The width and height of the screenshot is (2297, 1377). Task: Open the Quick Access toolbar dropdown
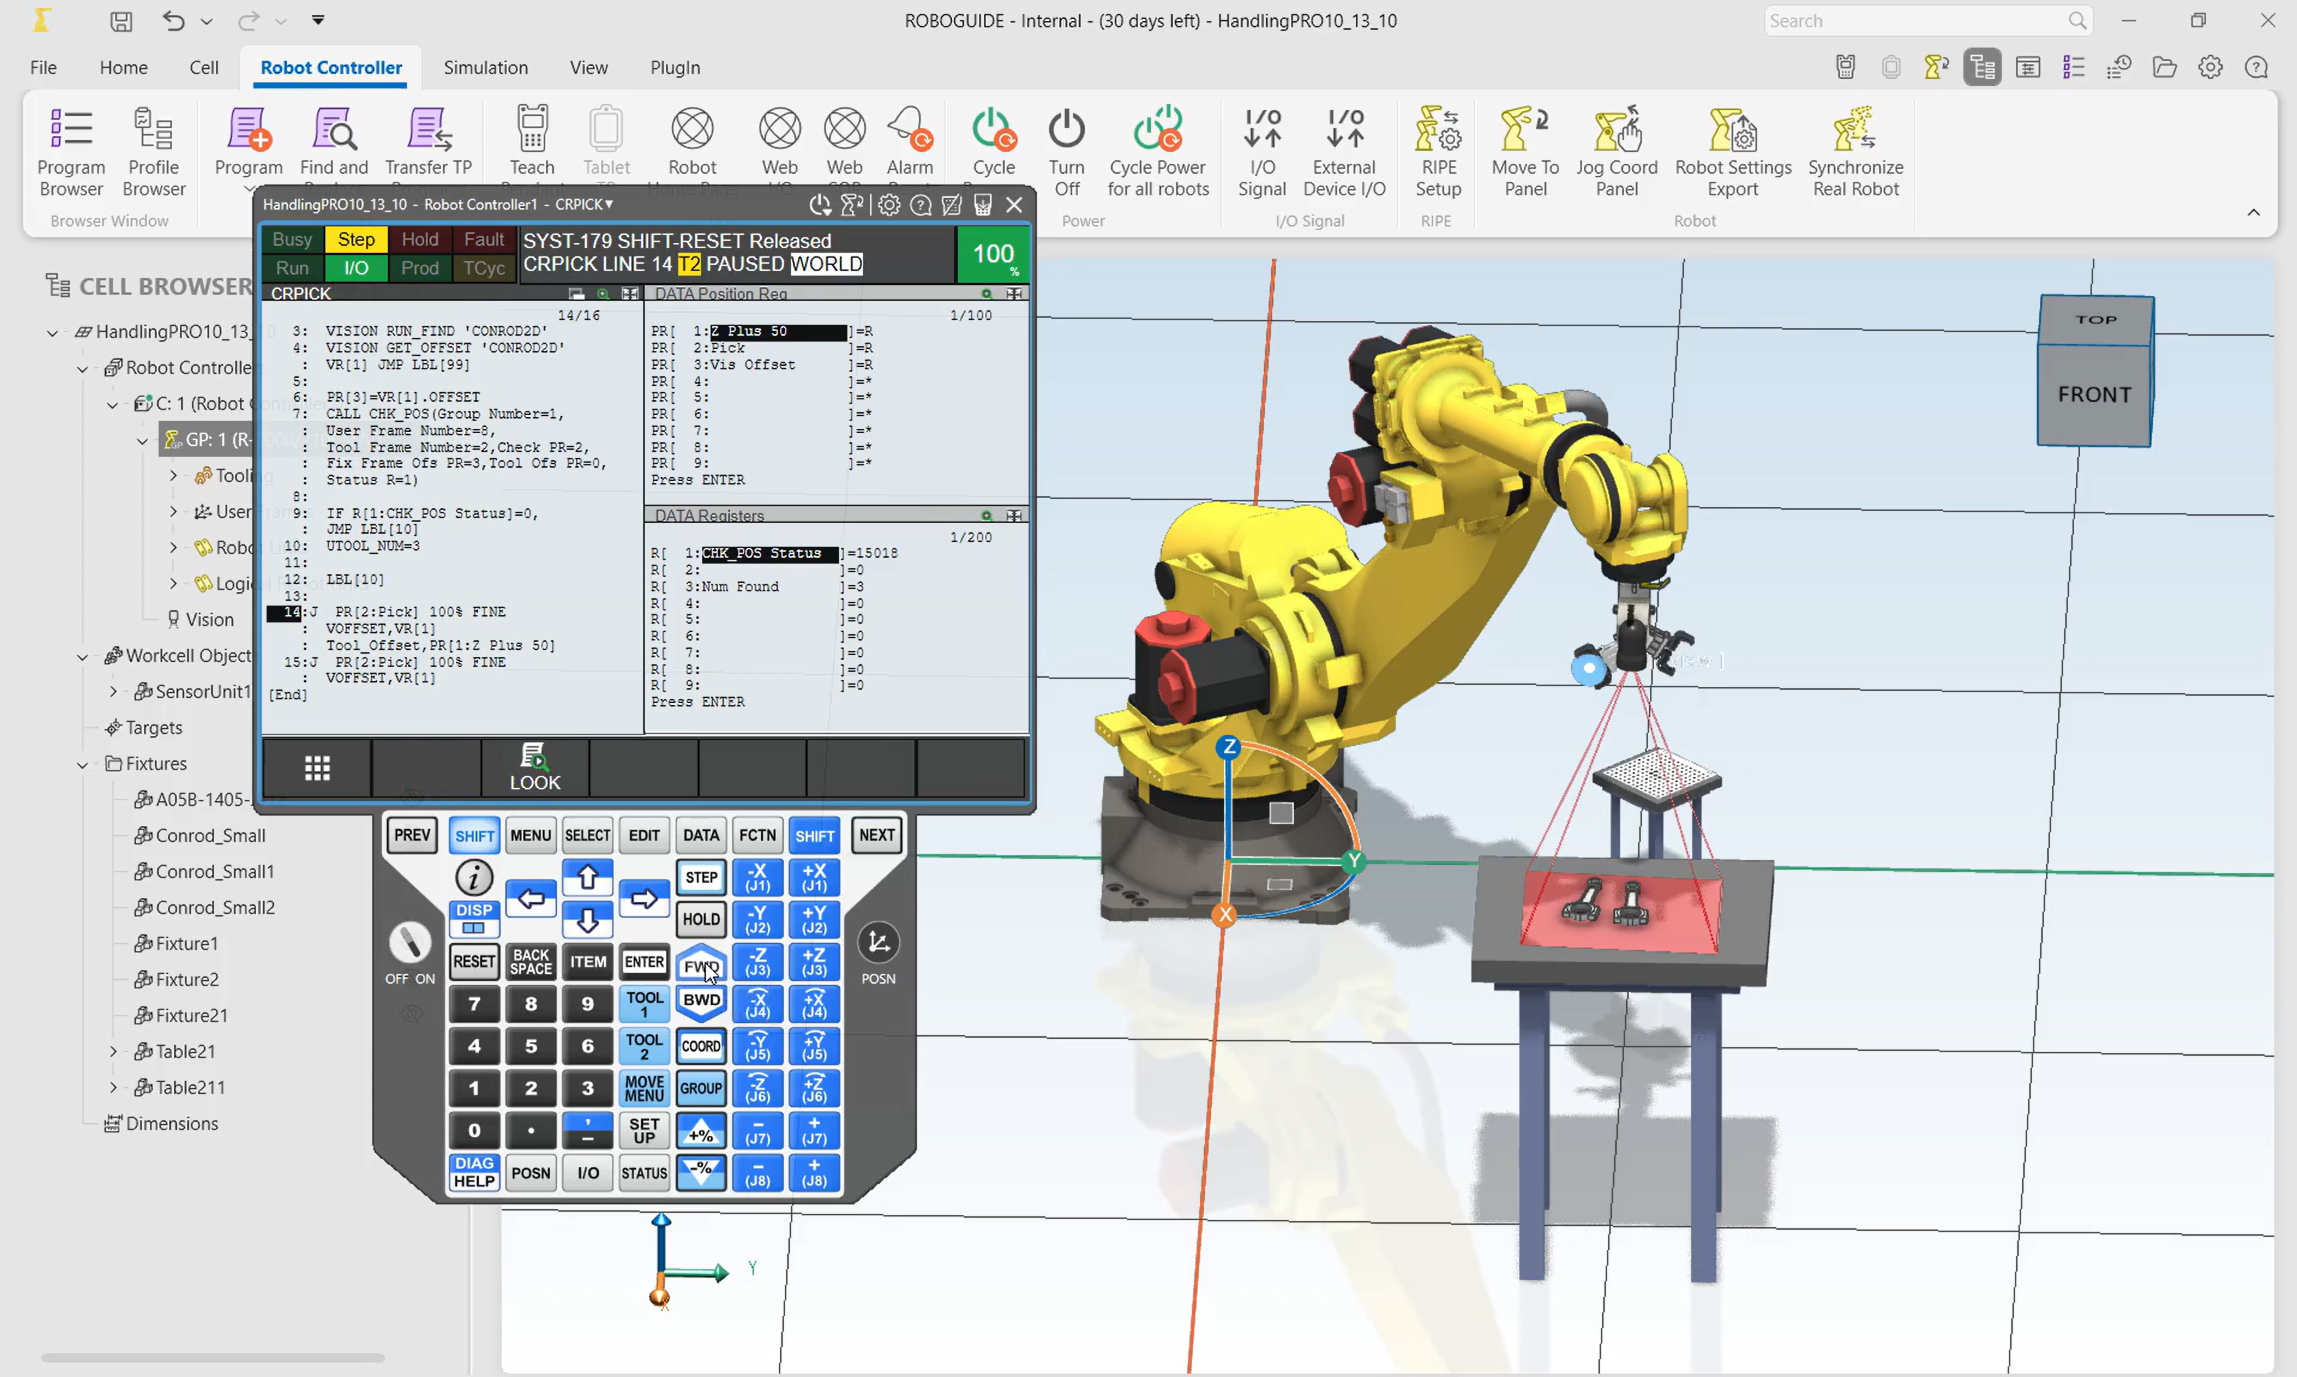pyautogui.click(x=318, y=20)
